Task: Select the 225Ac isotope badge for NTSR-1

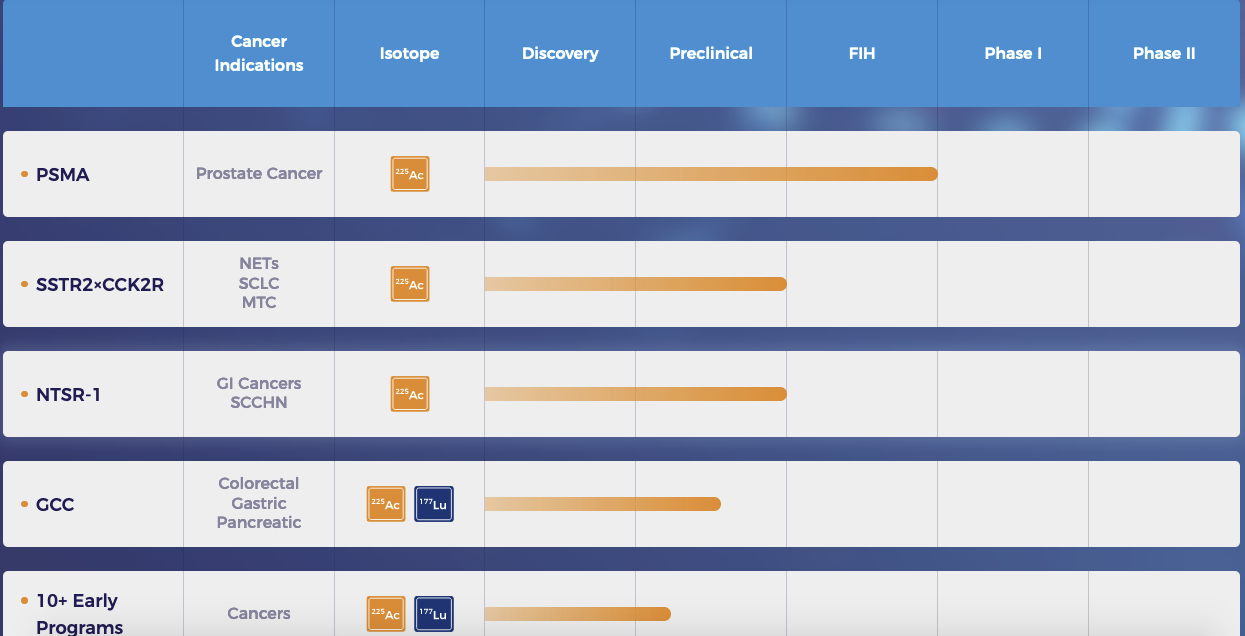Action: point(410,394)
